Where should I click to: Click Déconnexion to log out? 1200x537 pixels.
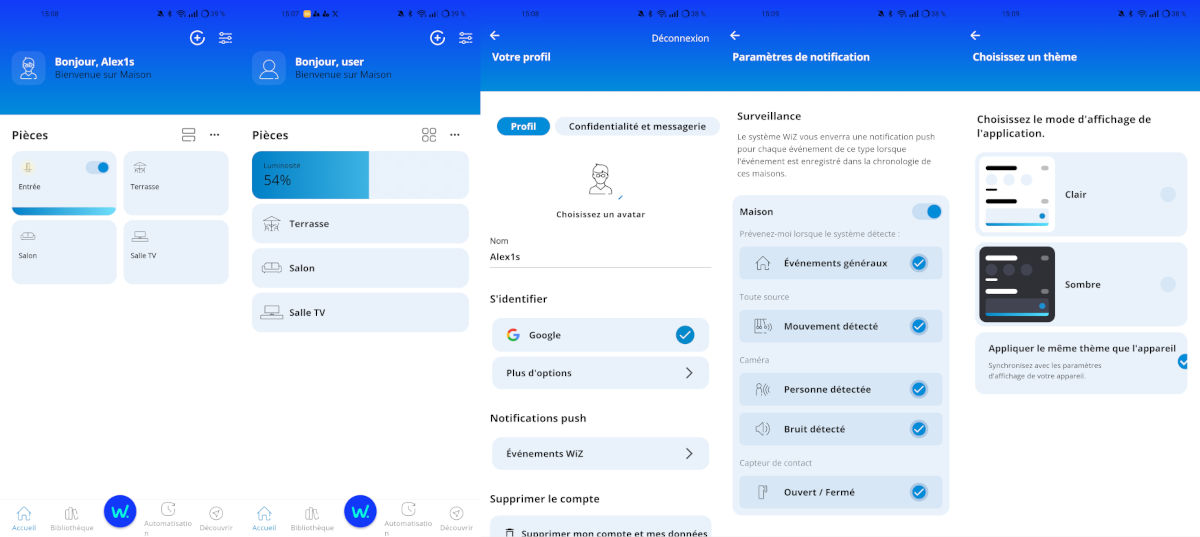(x=680, y=39)
